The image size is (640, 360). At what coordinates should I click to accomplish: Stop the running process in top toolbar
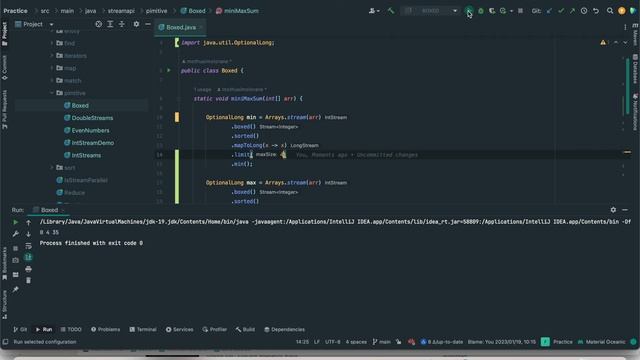tap(520, 11)
